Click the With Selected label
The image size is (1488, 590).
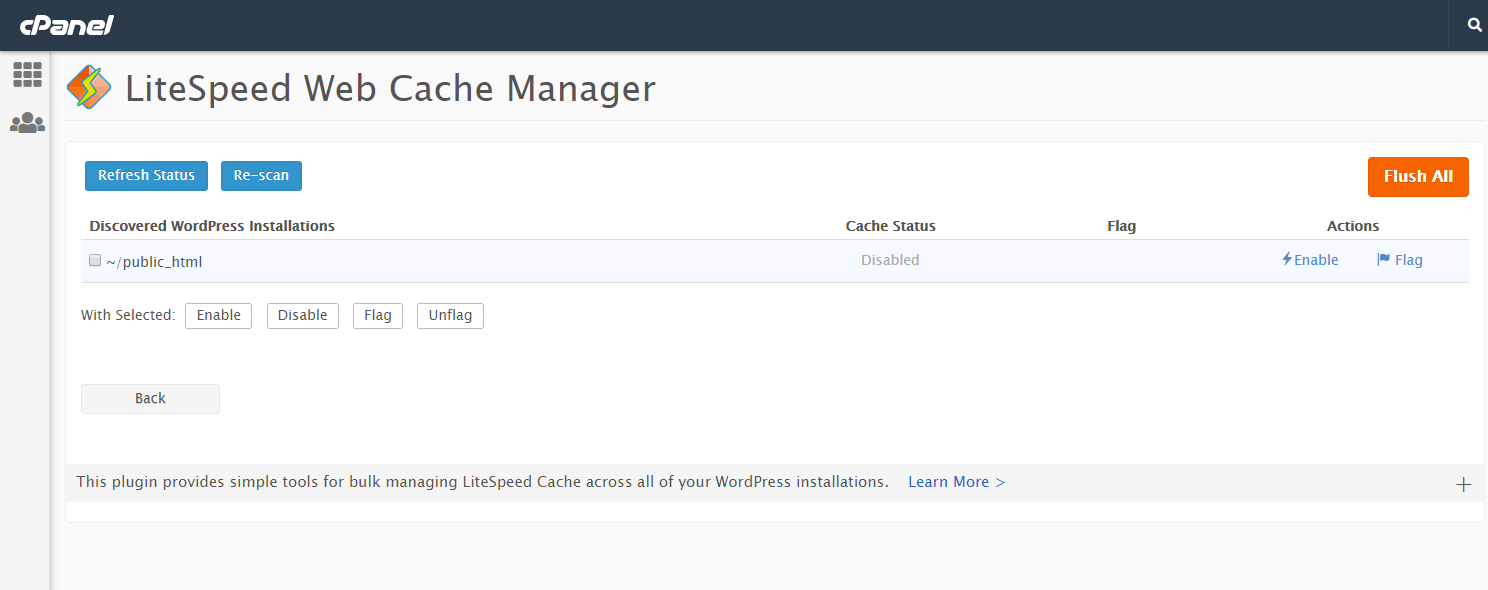tap(128, 315)
